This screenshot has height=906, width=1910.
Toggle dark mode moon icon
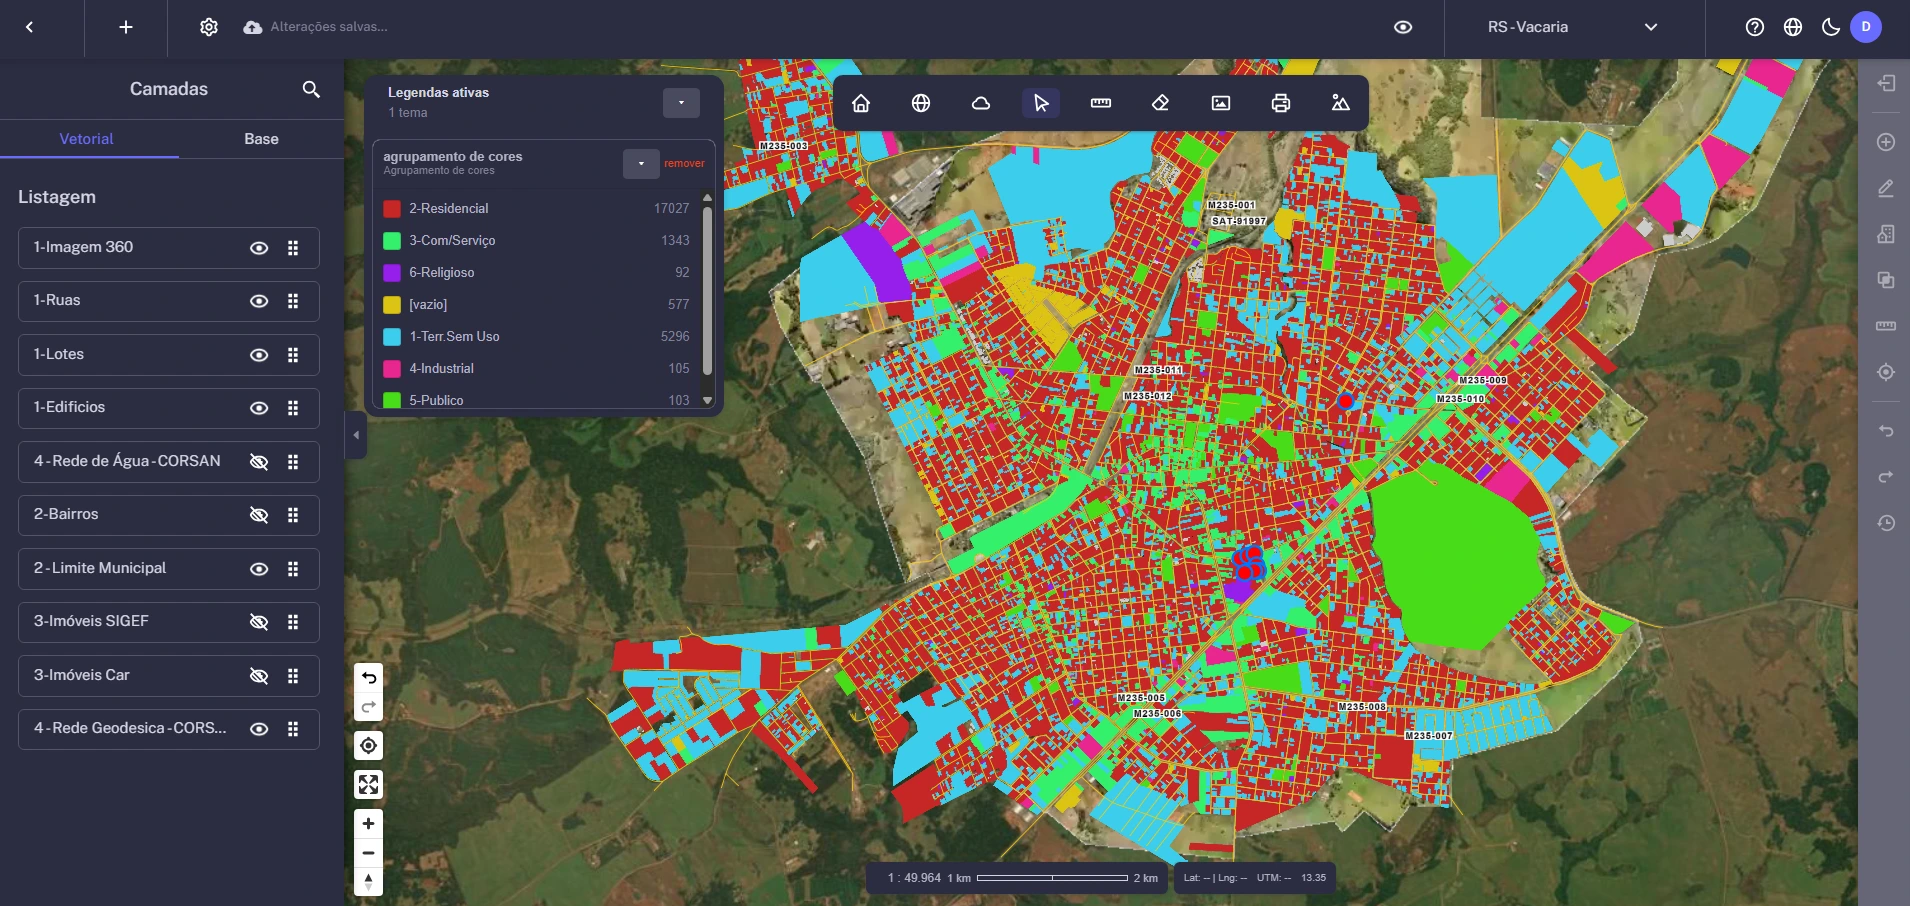(x=1831, y=27)
